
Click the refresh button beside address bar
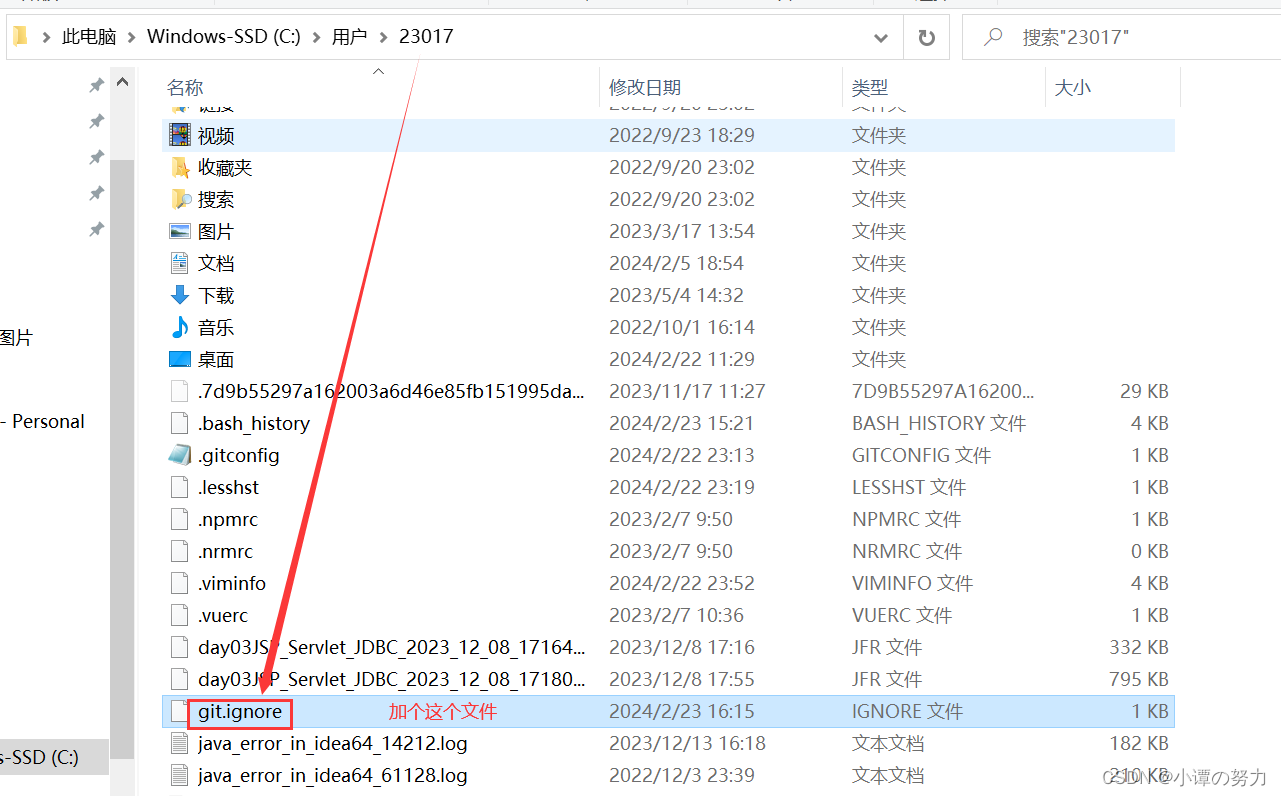[x=926, y=37]
